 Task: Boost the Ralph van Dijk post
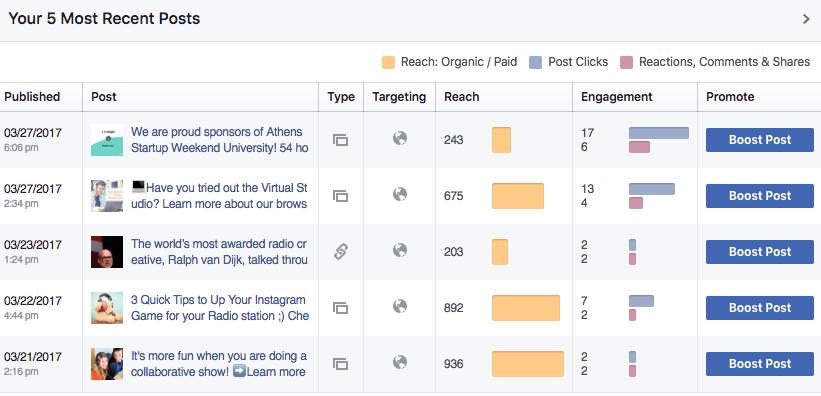(760, 252)
